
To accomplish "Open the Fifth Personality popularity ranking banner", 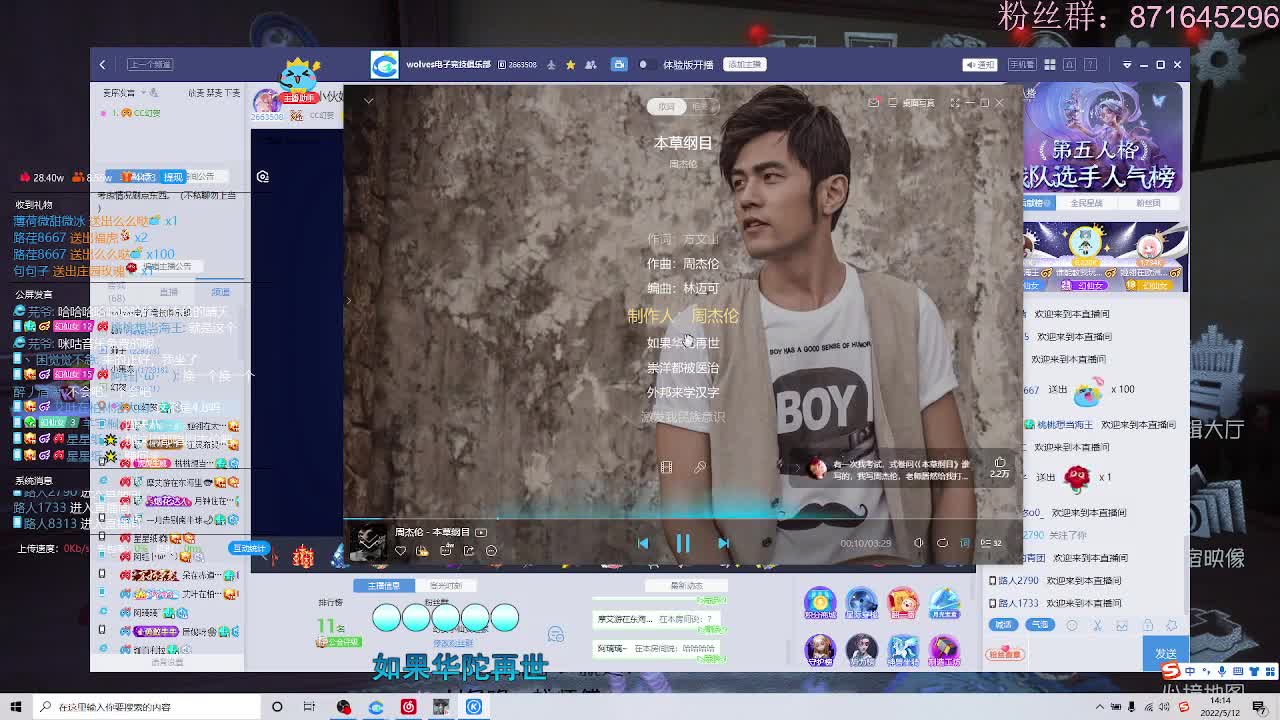I will pos(1103,137).
